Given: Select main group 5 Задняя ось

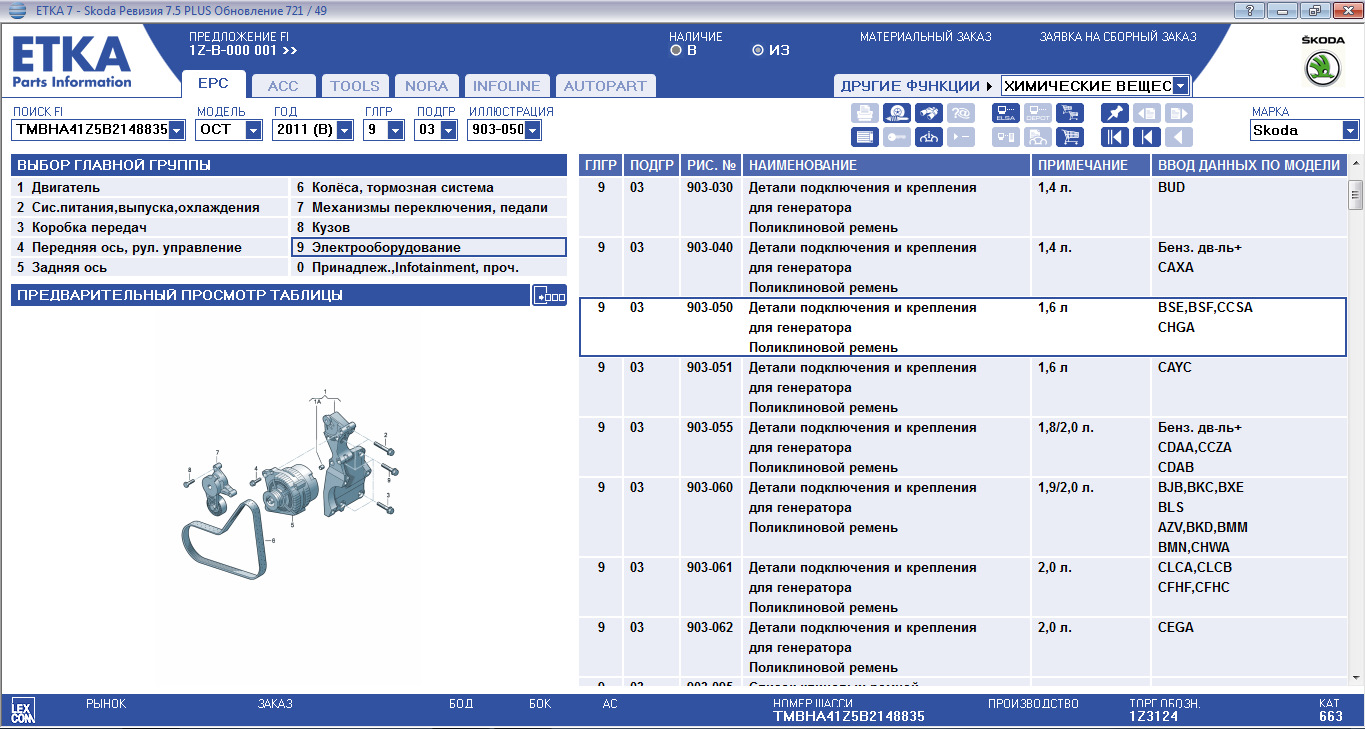Looking at the screenshot, I should point(150,268).
